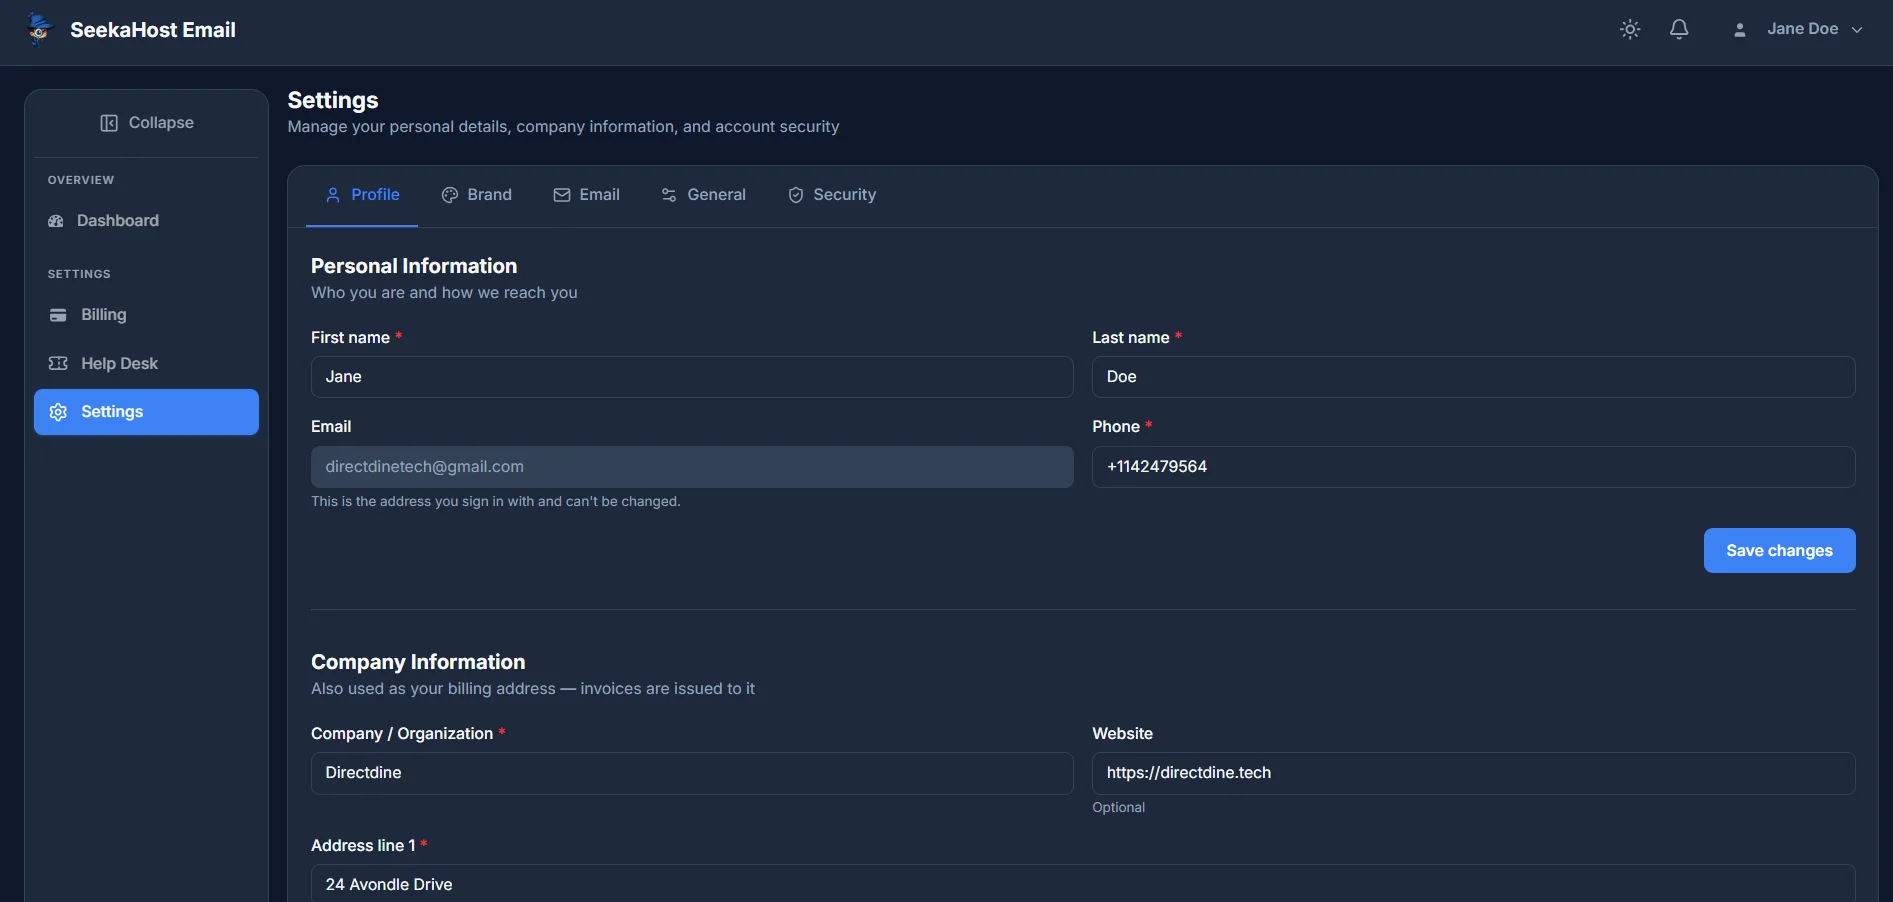Screen dimensions: 1893x902
Task: Toggle light theme with sun icon
Action: 1630,30
